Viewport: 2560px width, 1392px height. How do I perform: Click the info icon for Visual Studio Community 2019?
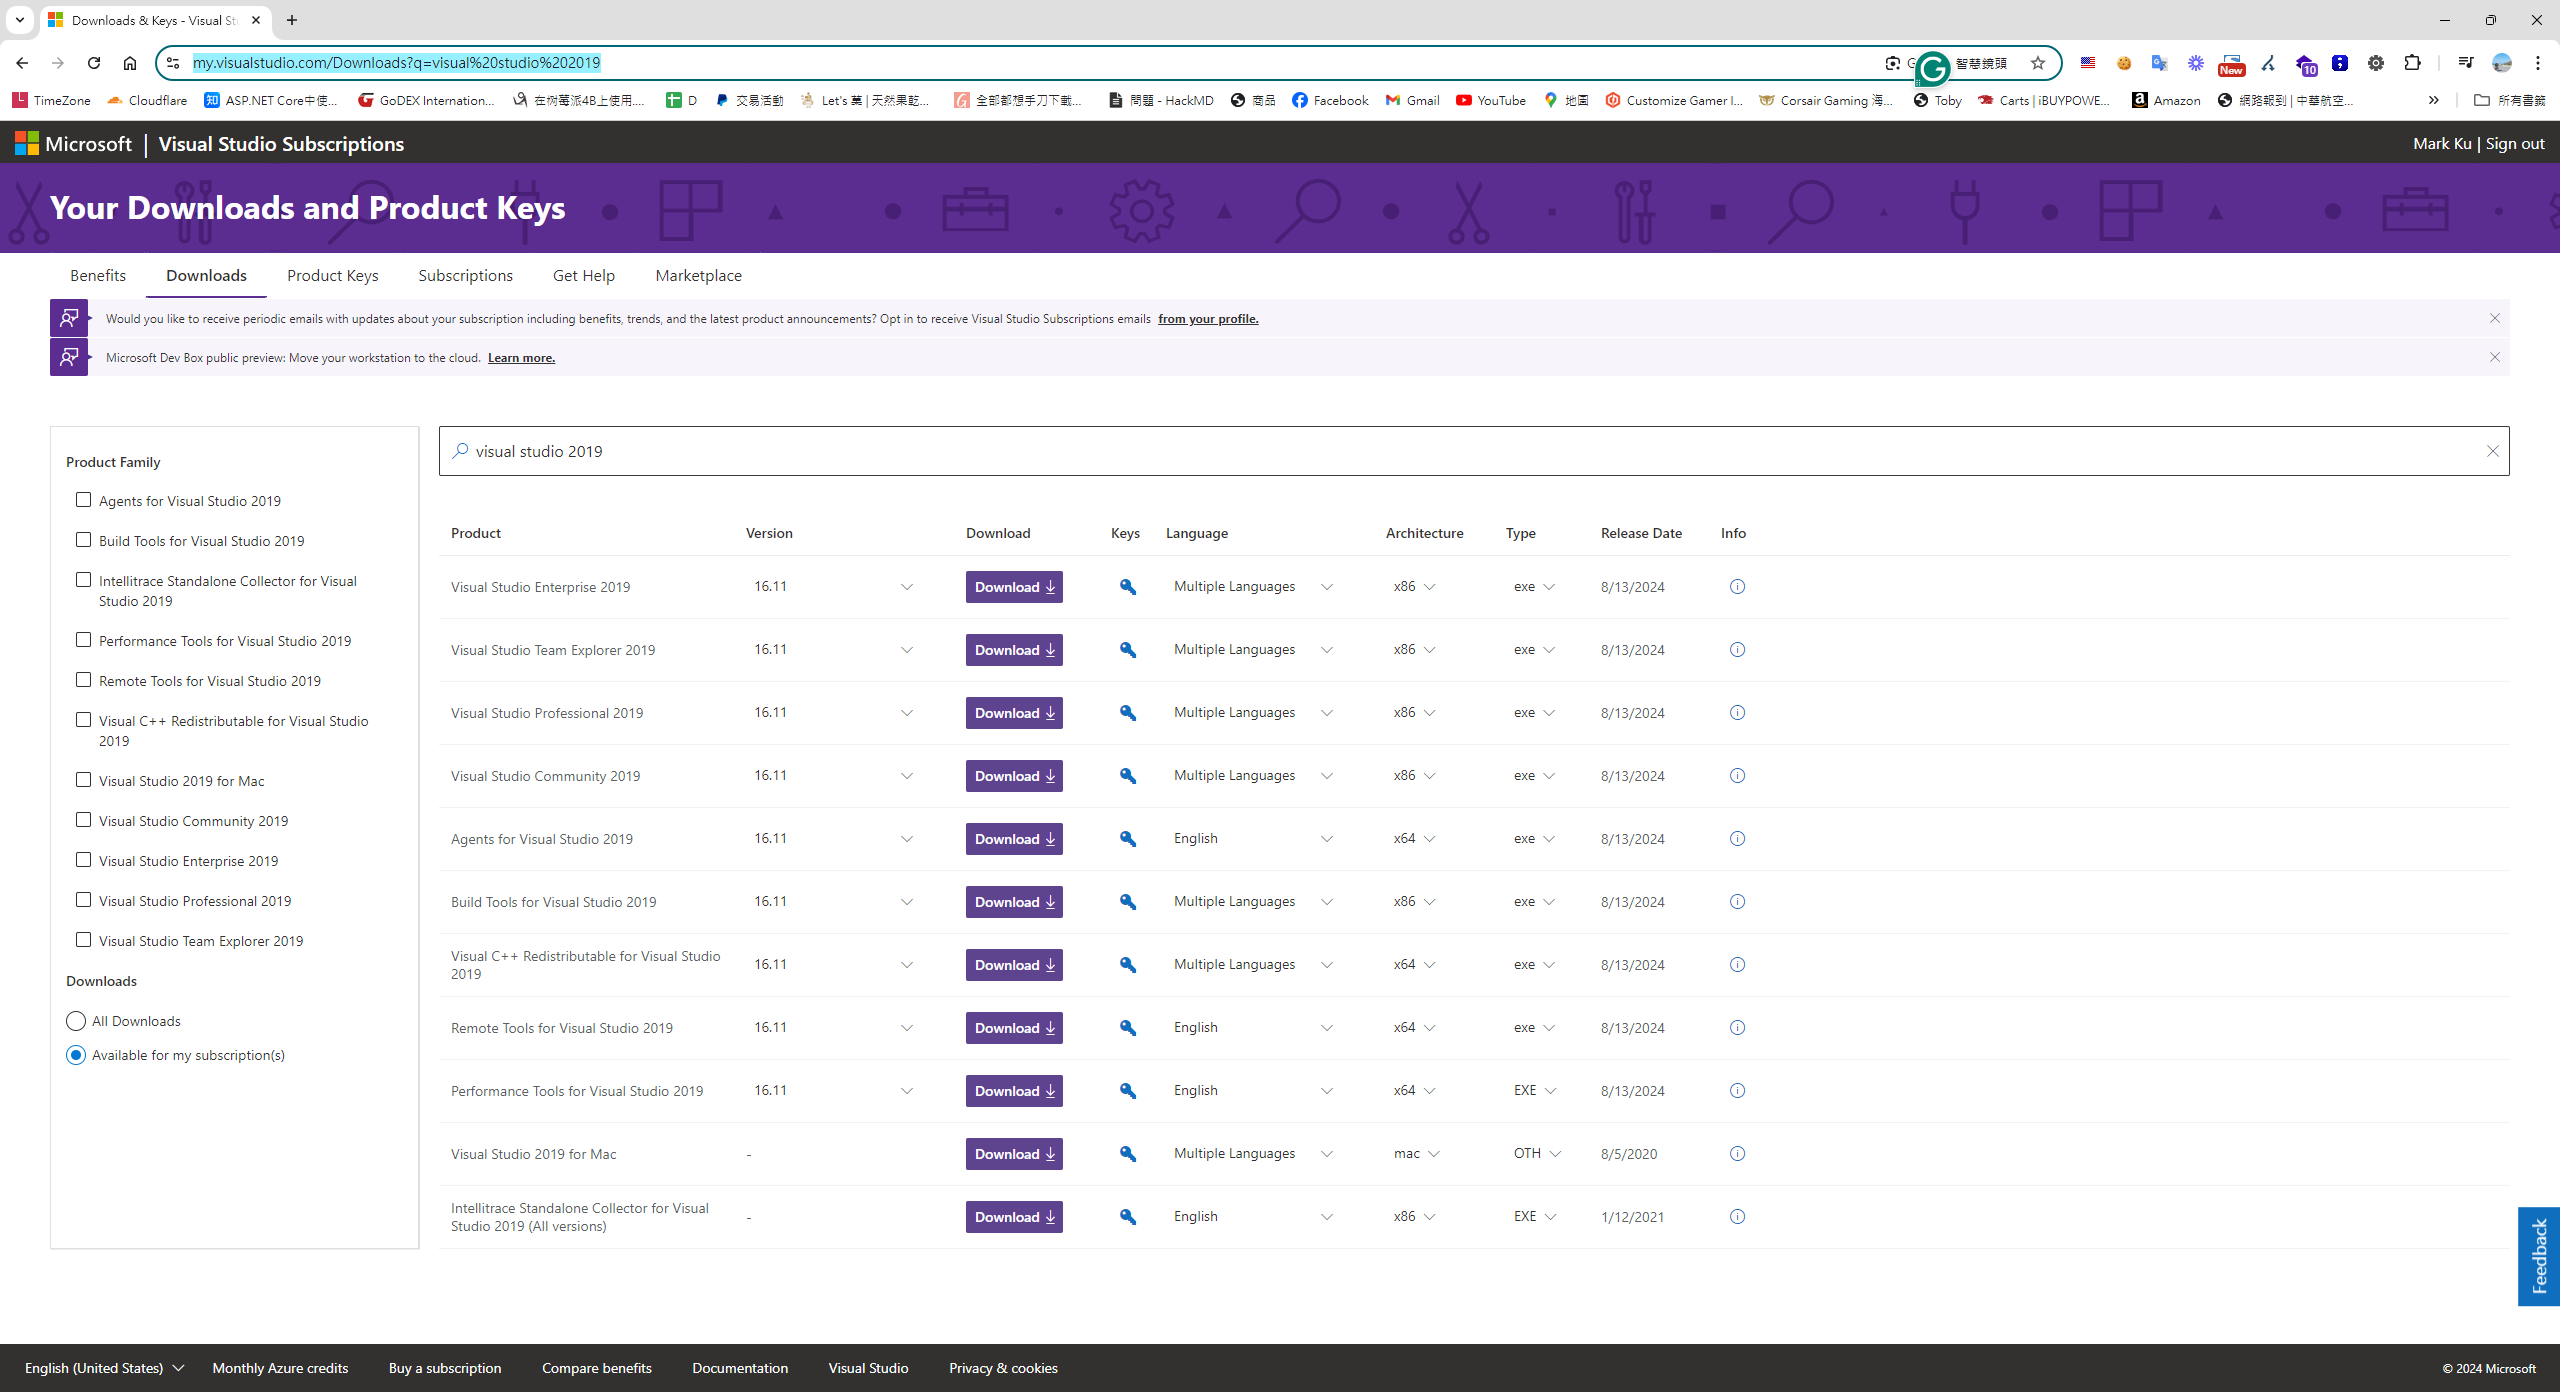coord(1736,775)
